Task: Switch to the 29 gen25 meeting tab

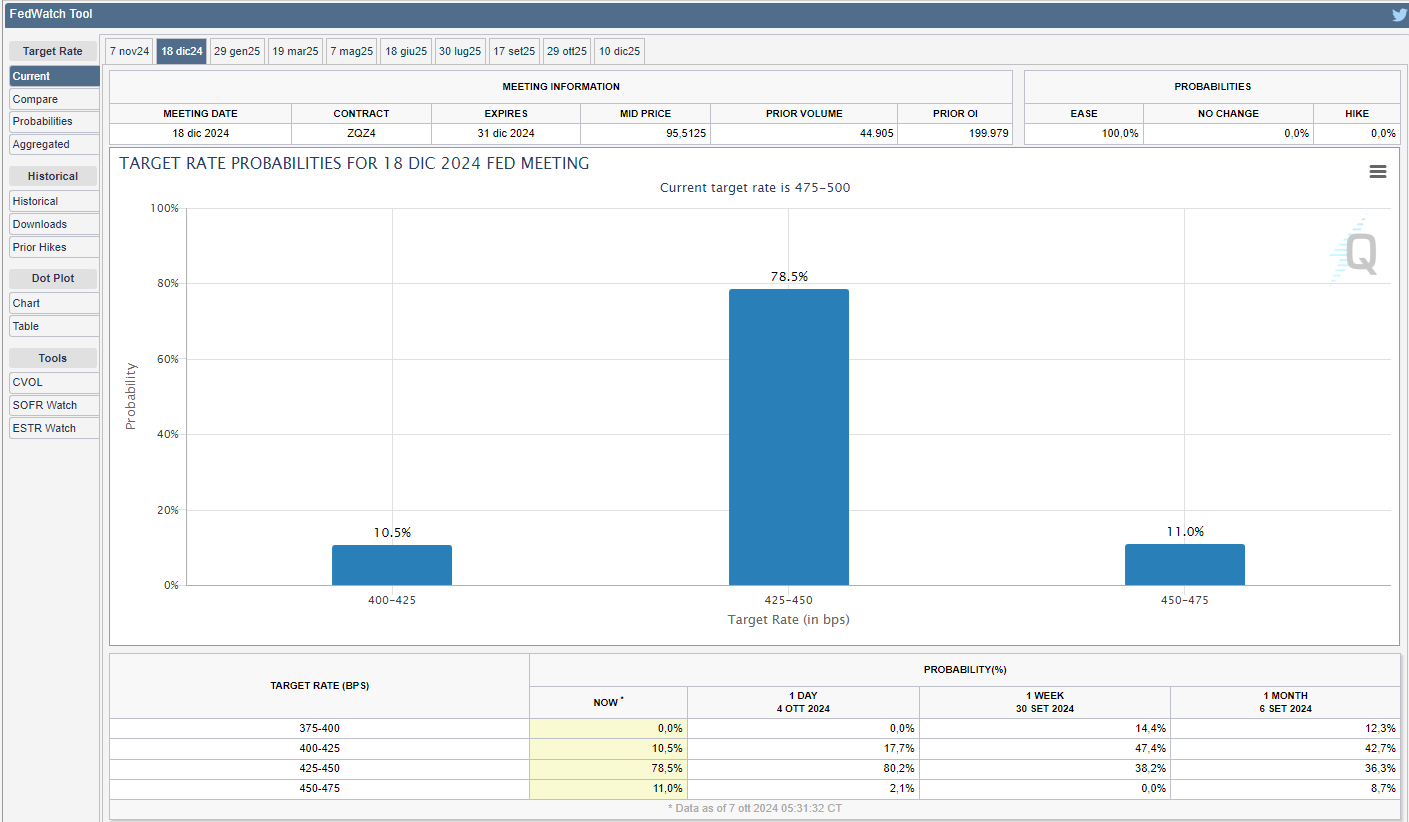Action: 237,51
